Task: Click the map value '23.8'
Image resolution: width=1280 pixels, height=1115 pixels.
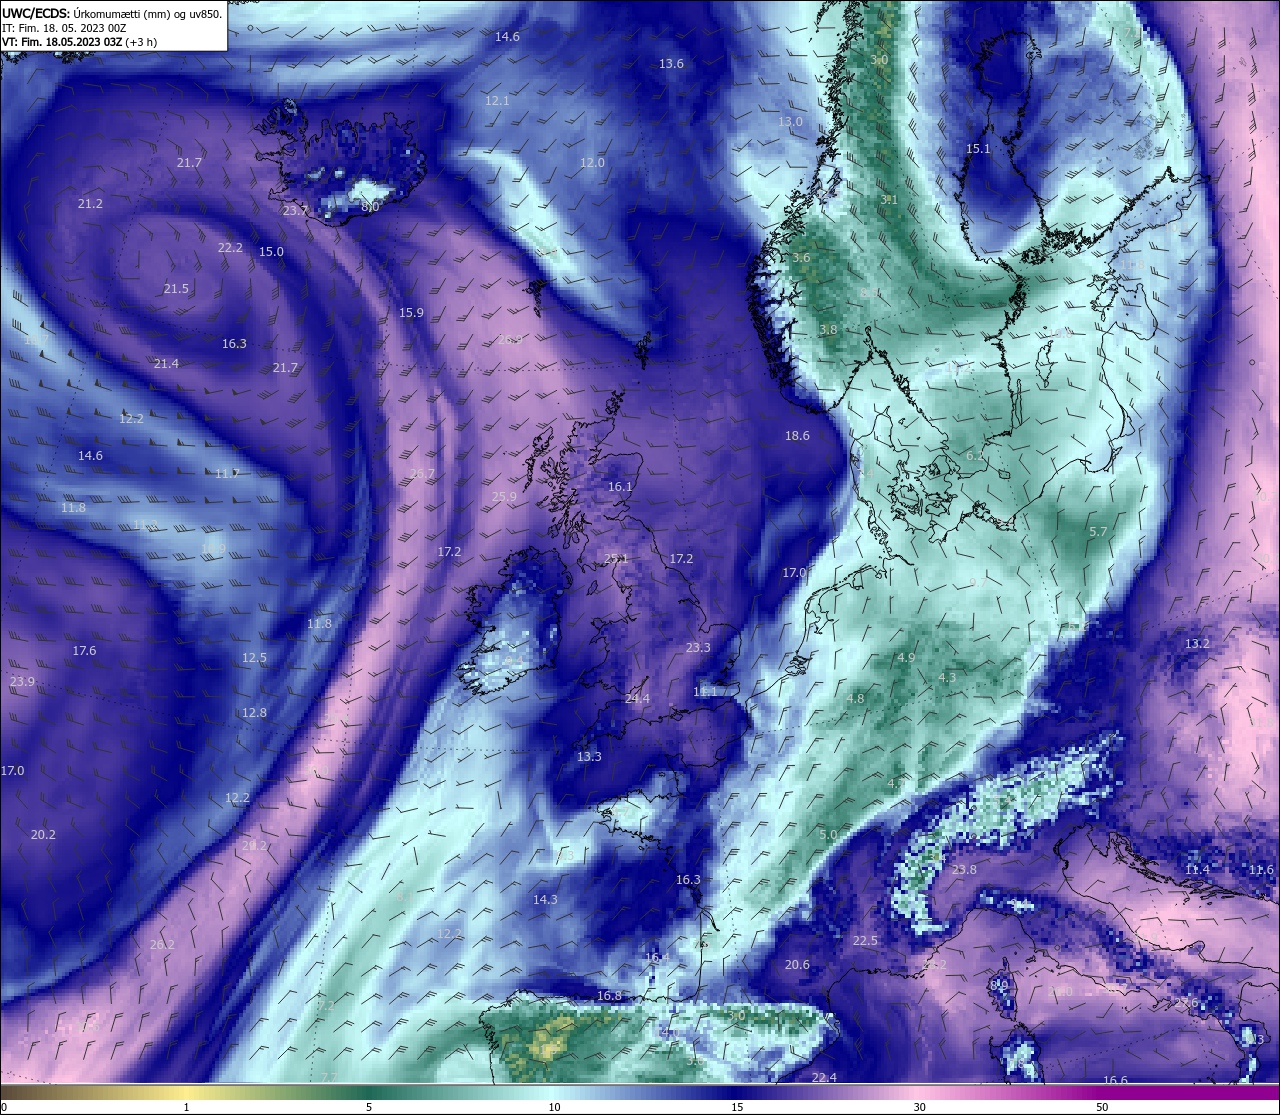Action: coord(964,870)
